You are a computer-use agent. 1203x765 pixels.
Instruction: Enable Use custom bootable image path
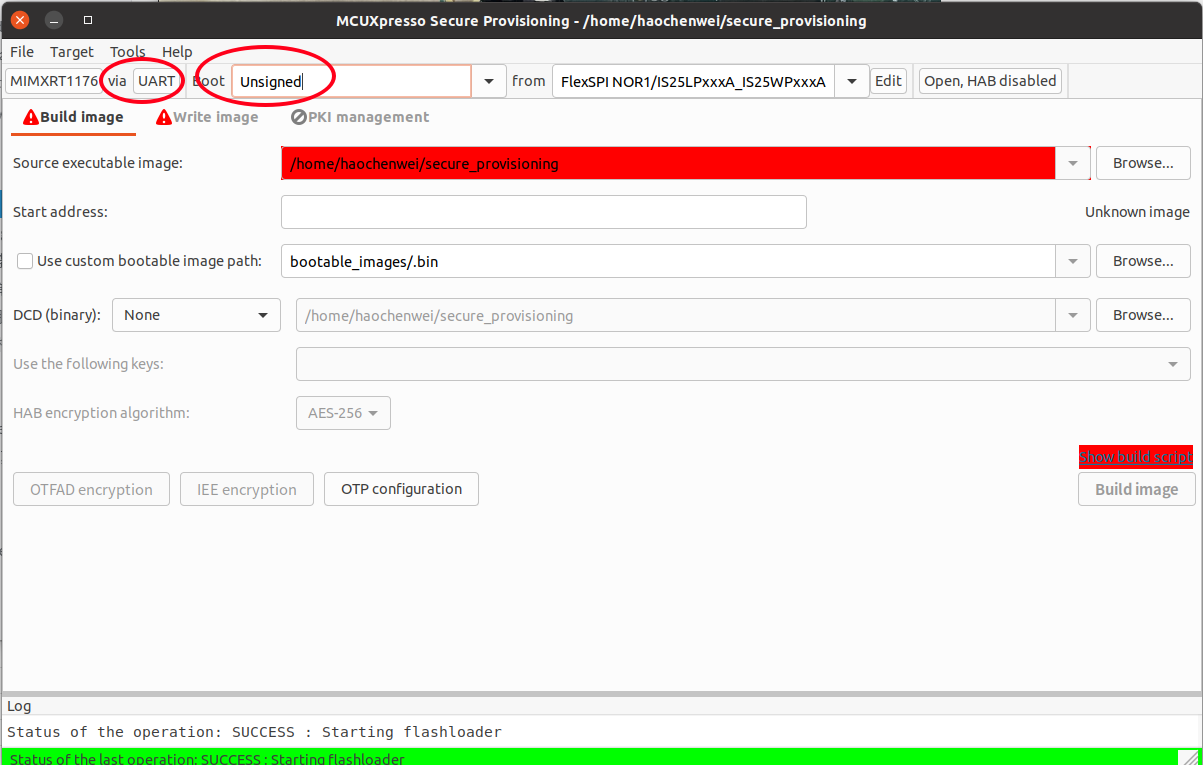click(25, 261)
